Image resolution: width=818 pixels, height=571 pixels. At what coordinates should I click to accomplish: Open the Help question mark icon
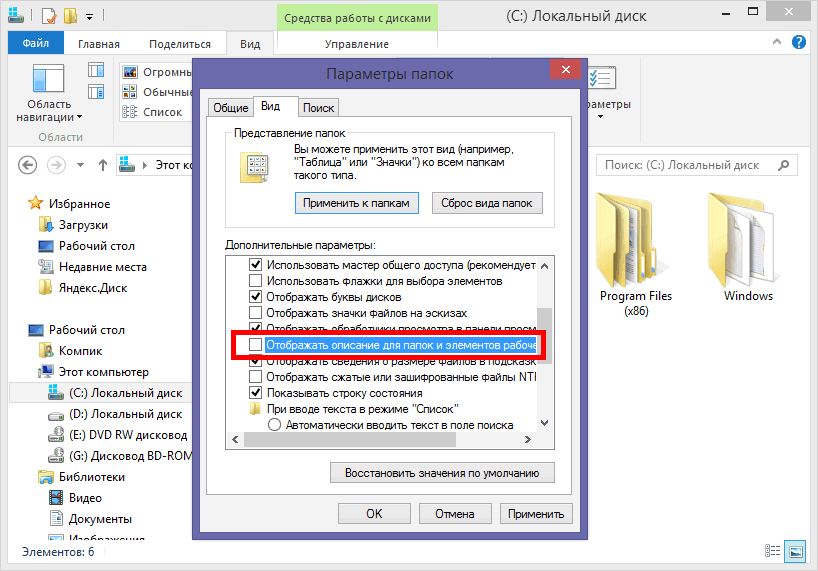[x=799, y=42]
